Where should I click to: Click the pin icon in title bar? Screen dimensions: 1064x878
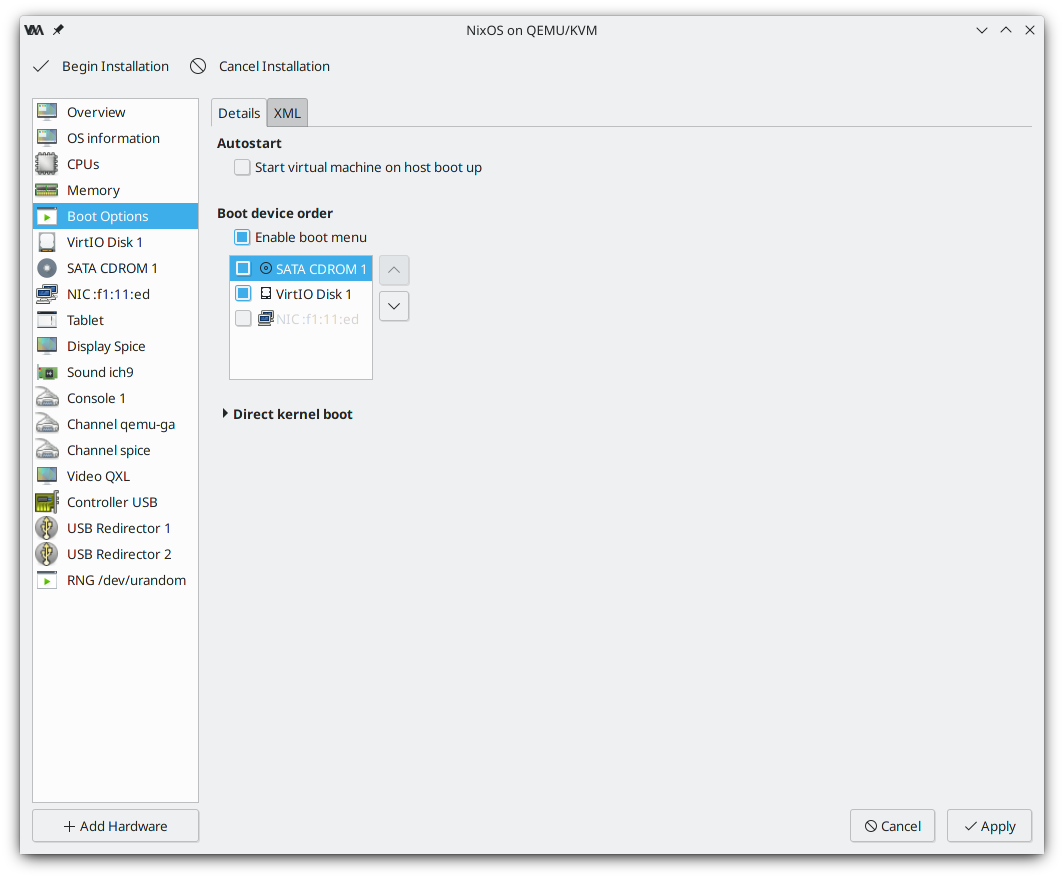58,30
